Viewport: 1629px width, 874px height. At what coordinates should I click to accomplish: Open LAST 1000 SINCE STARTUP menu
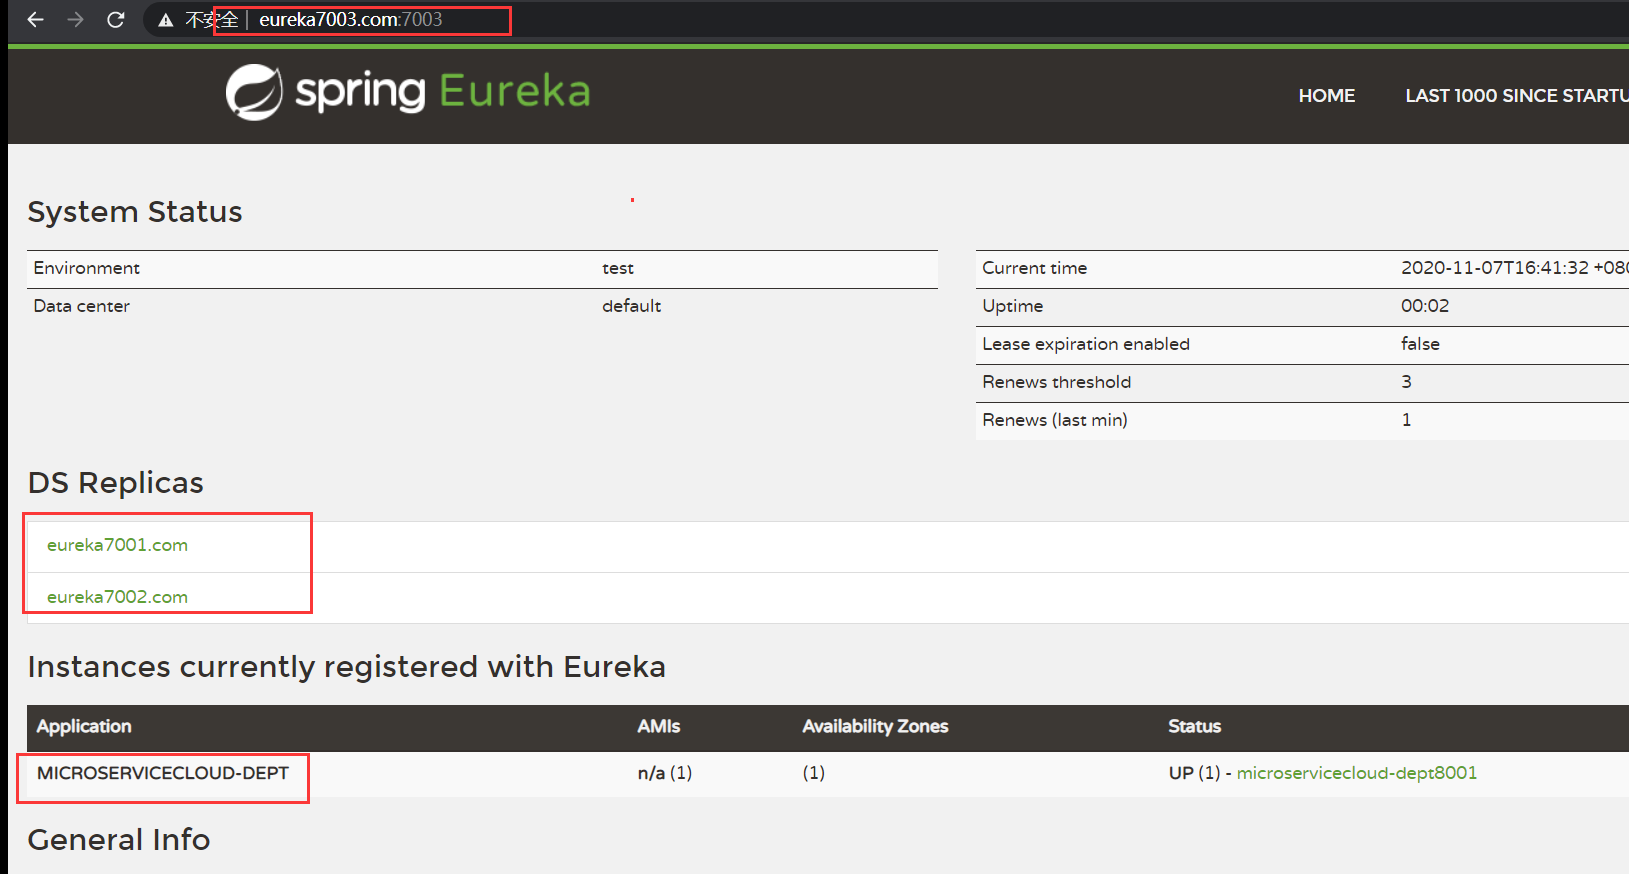[1515, 96]
